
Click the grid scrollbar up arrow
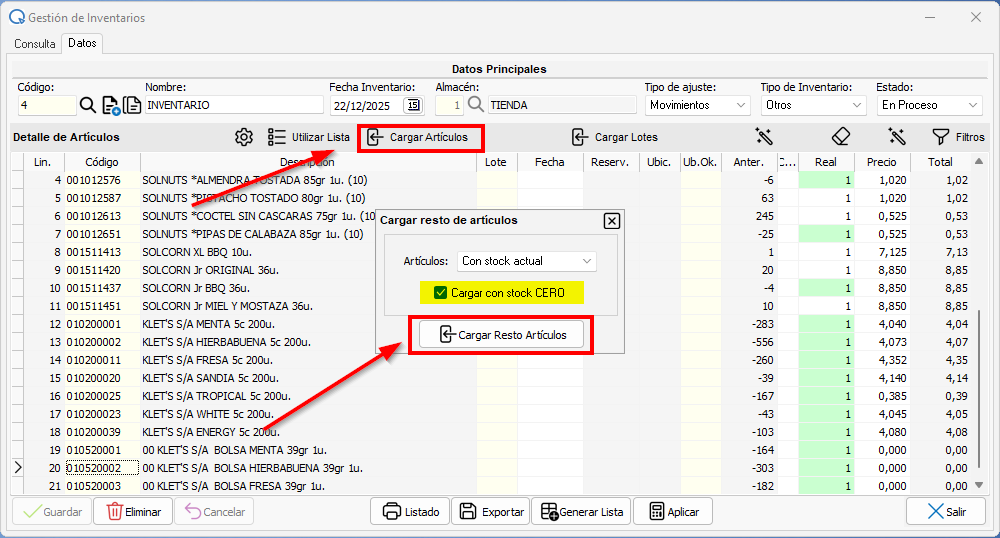[980, 161]
